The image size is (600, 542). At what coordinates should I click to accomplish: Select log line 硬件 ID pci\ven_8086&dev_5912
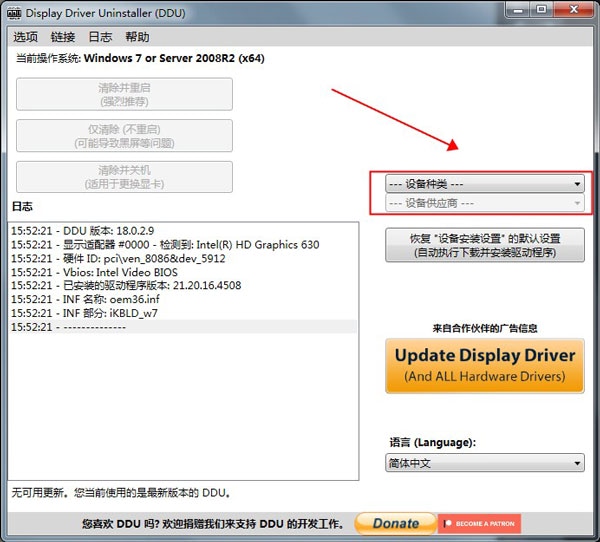(184, 258)
